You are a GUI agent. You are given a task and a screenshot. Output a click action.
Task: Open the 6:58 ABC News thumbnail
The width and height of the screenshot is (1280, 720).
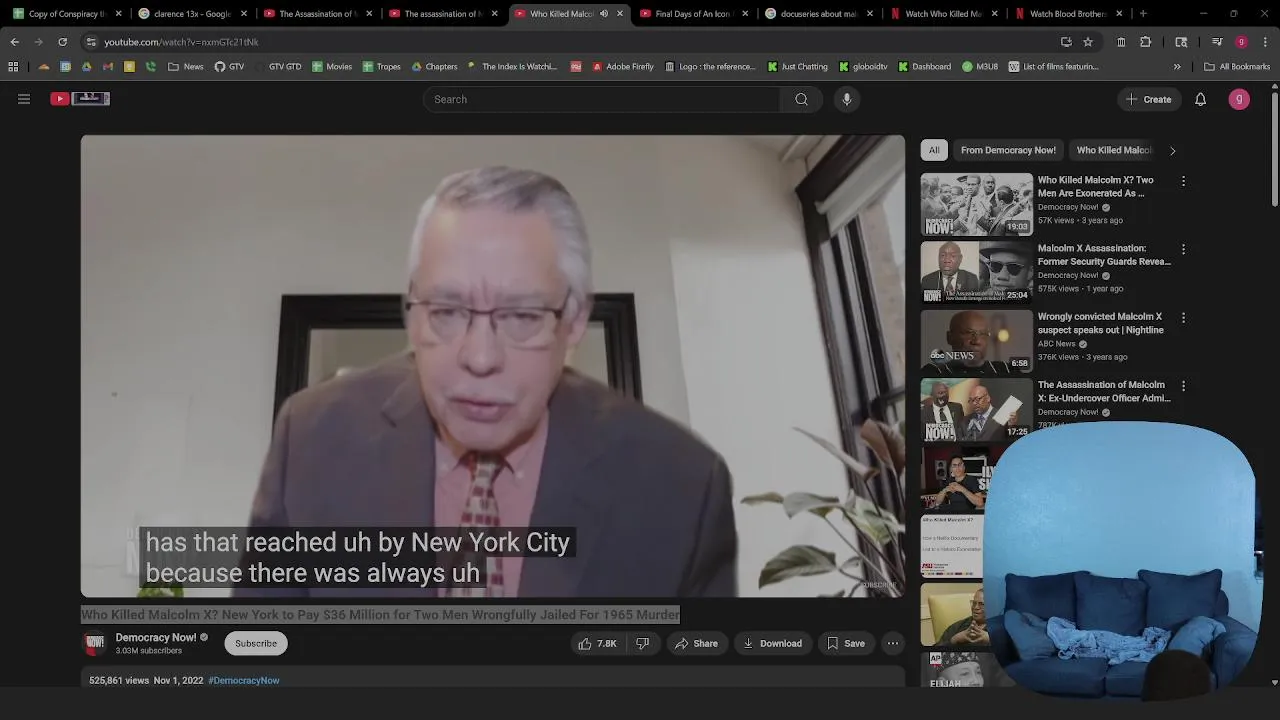[x=976, y=340]
